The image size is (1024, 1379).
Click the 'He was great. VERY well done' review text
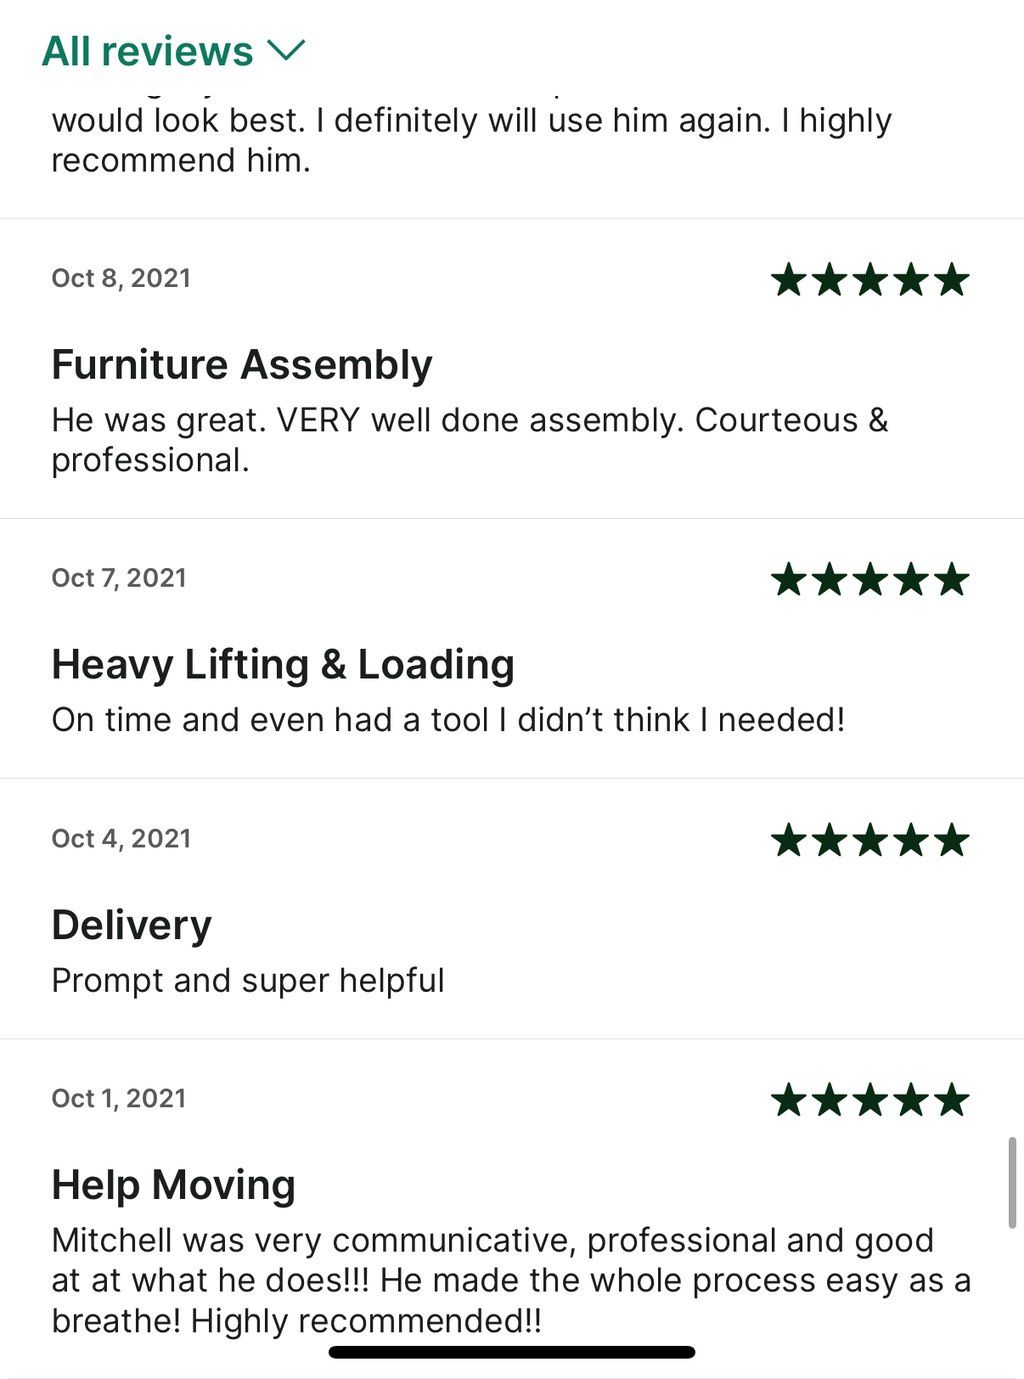pyautogui.click(x=470, y=440)
